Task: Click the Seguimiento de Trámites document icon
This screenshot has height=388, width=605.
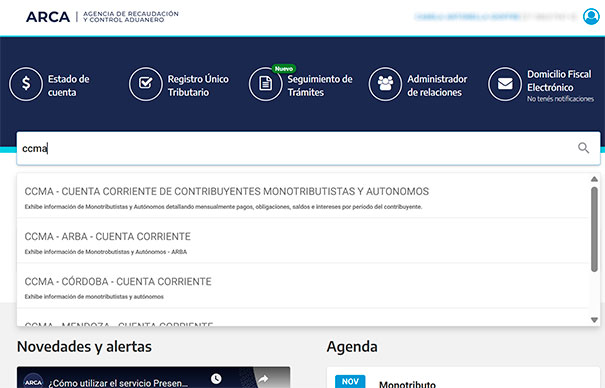Action: click(265, 84)
